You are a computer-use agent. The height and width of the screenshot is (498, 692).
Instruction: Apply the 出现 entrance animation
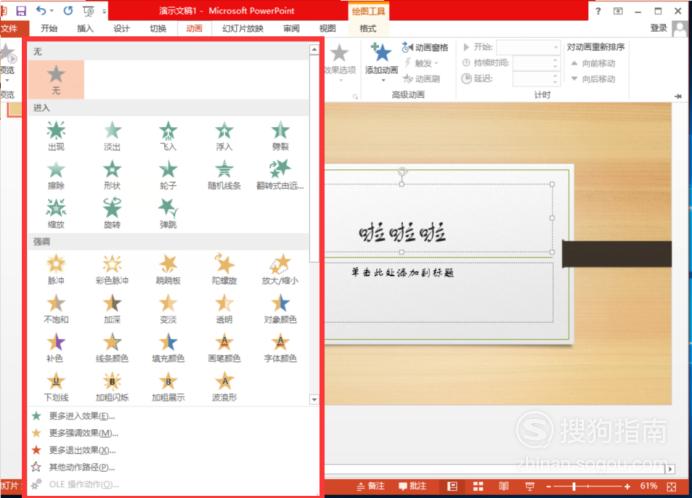(56, 136)
